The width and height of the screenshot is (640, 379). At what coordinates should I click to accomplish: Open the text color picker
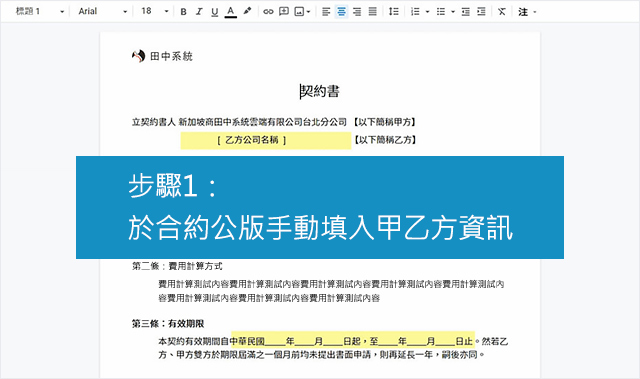click(x=231, y=12)
